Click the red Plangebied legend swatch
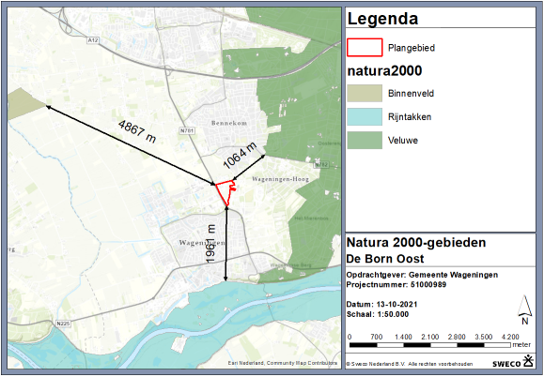543x379 pixels. [x=365, y=47]
